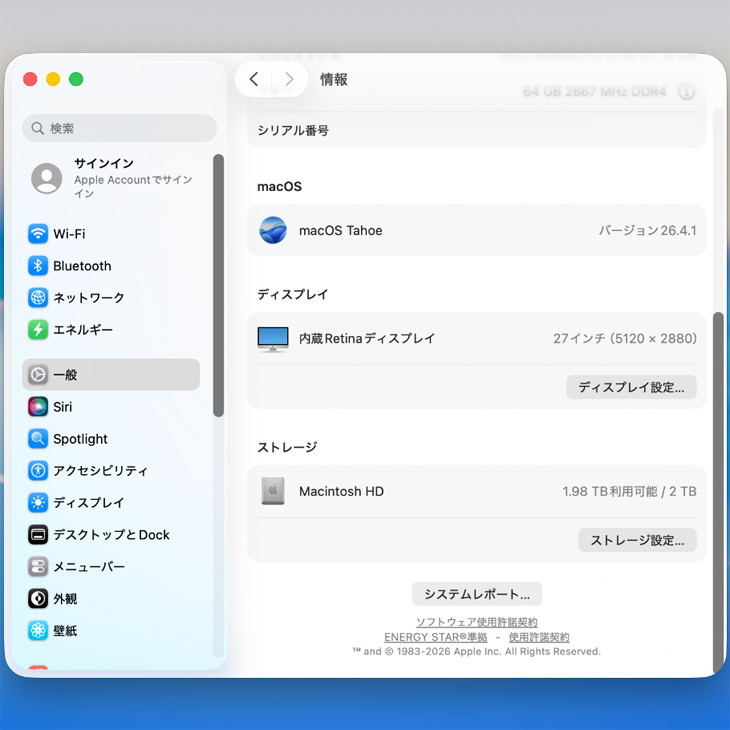Click the memory info circle icon

pyautogui.click(x=686, y=92)
